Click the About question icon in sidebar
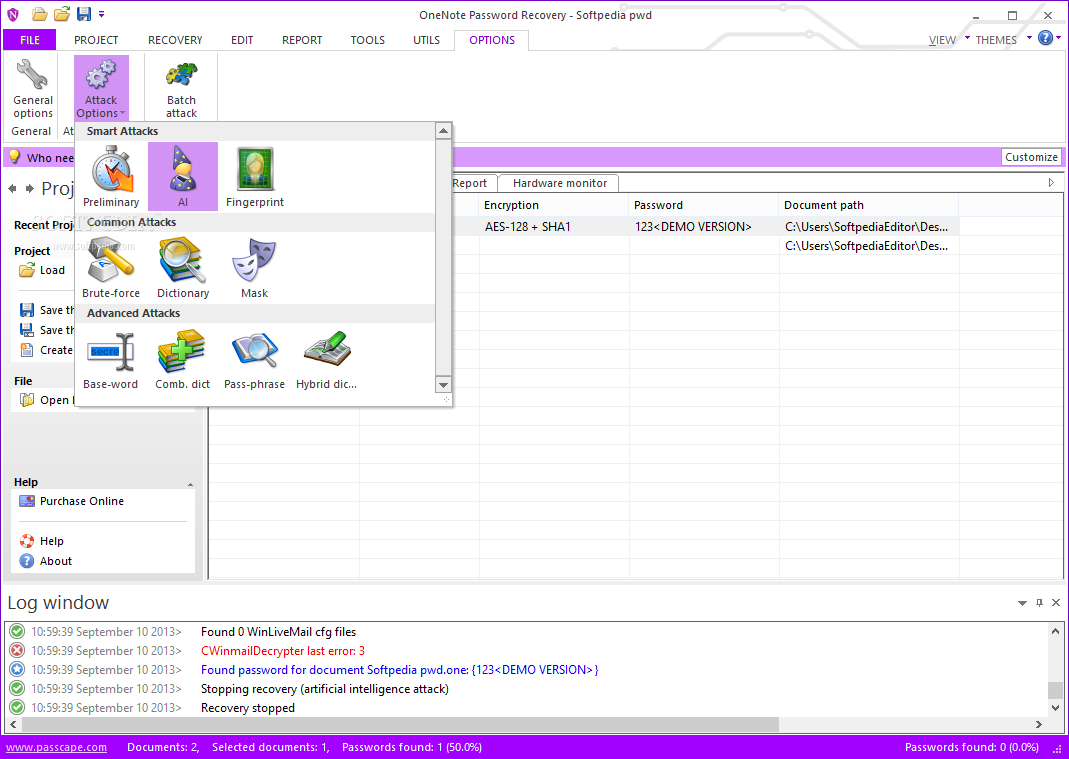Image resolution: width=1069 pixels, height=759 pixels. [x=27, y=561]
